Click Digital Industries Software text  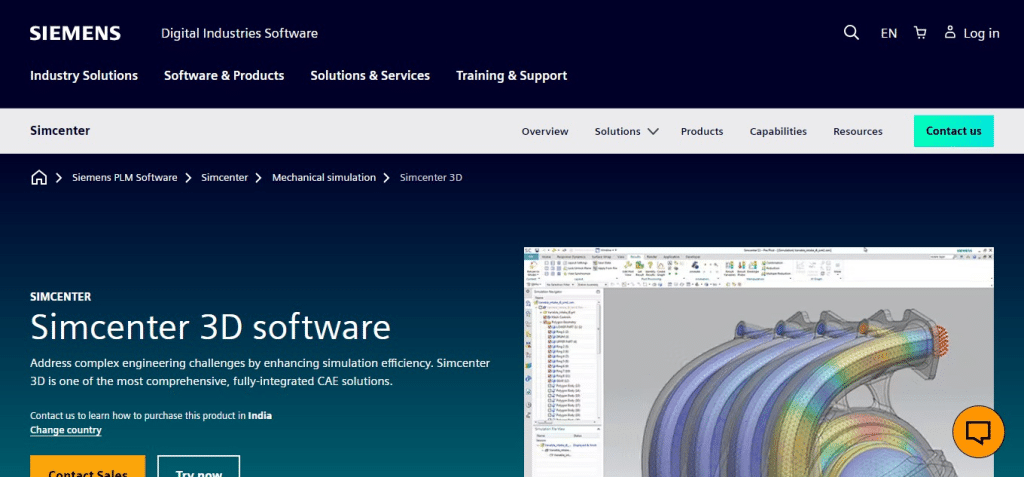(x=239, y=33)
